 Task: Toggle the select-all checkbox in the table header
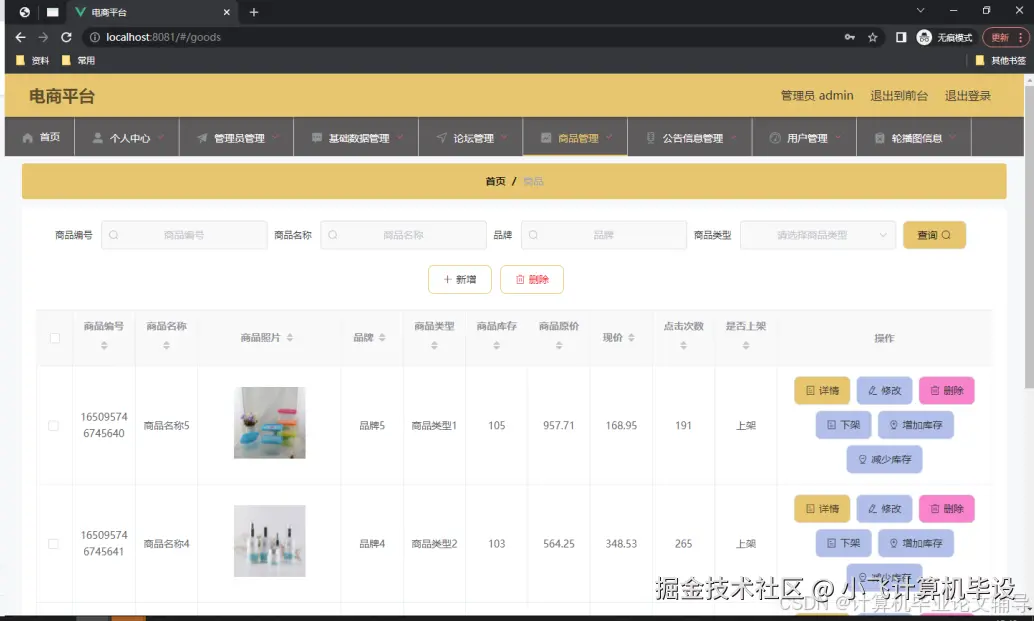tap(55, 338)
